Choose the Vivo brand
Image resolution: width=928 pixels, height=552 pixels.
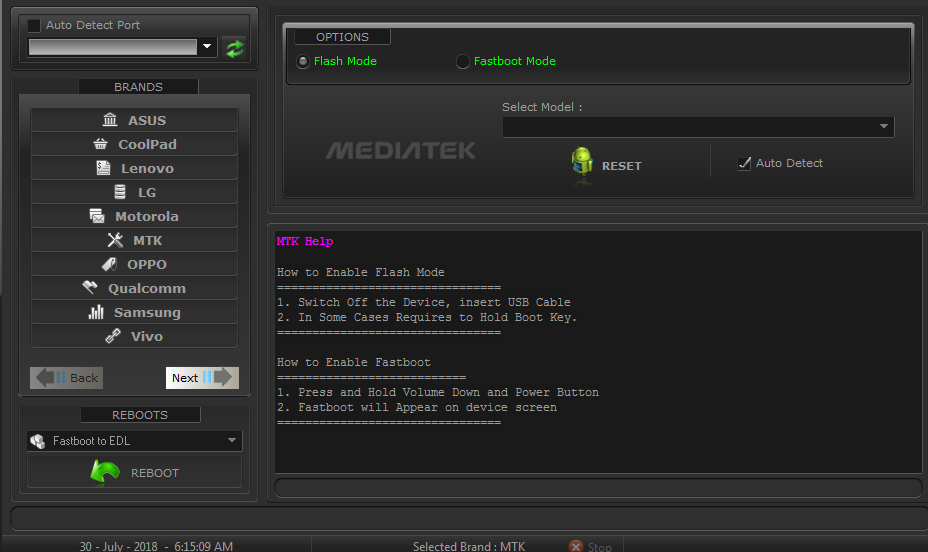pos(134,336)
